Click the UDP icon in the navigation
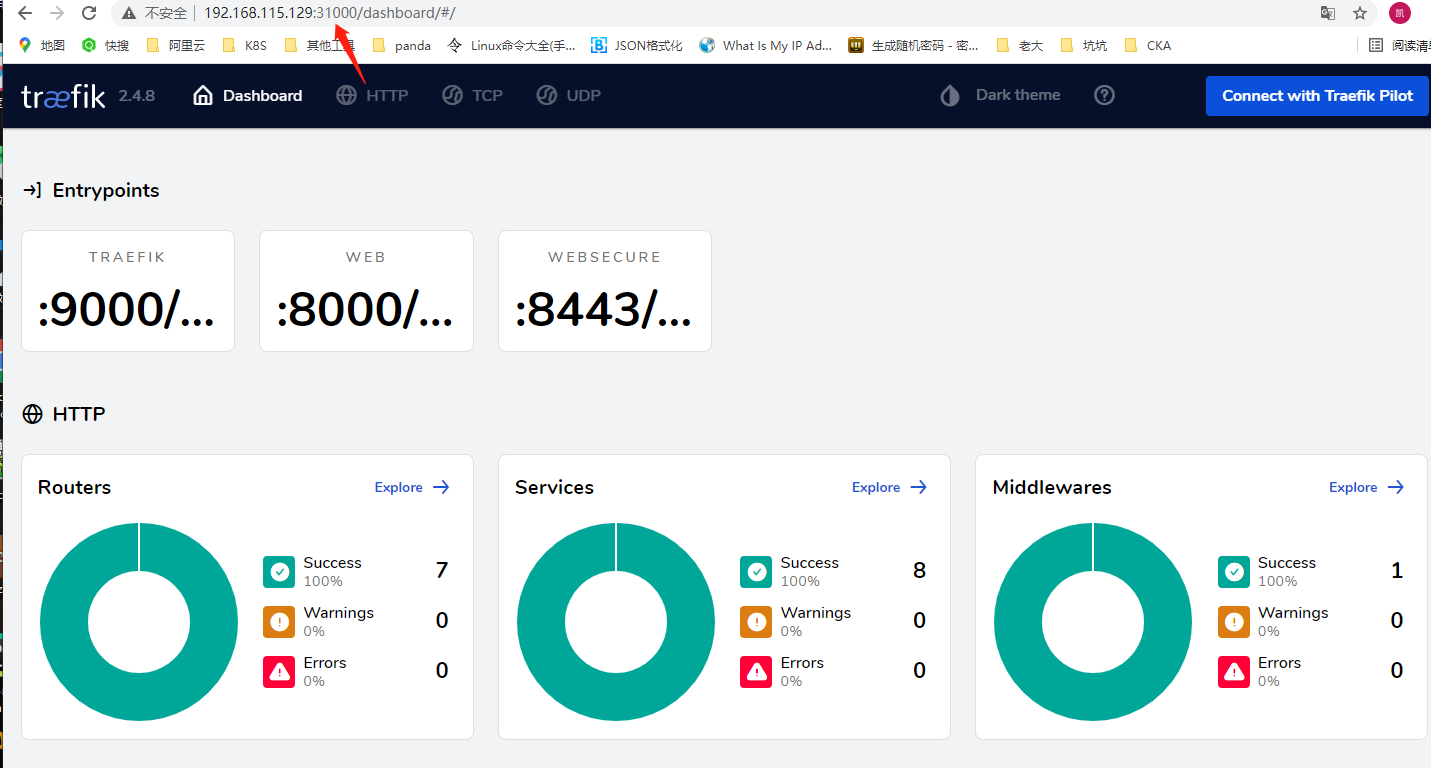 pos(546,95)
